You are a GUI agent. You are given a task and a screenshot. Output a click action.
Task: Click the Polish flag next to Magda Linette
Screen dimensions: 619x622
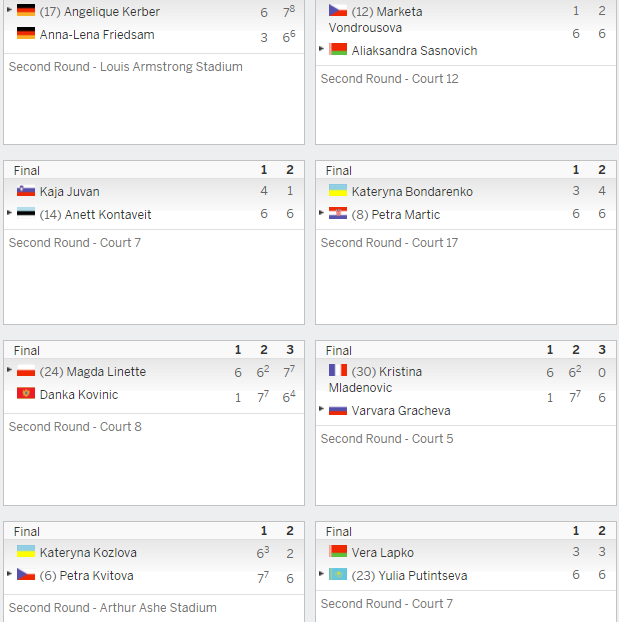click(x=26, y=371)
